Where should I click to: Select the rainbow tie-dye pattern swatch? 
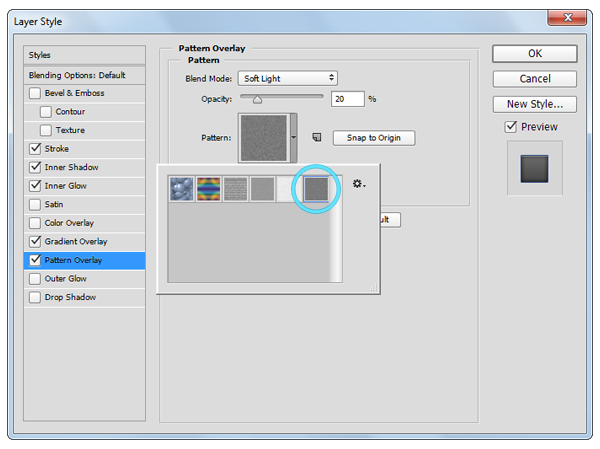[x=209, y=188]
